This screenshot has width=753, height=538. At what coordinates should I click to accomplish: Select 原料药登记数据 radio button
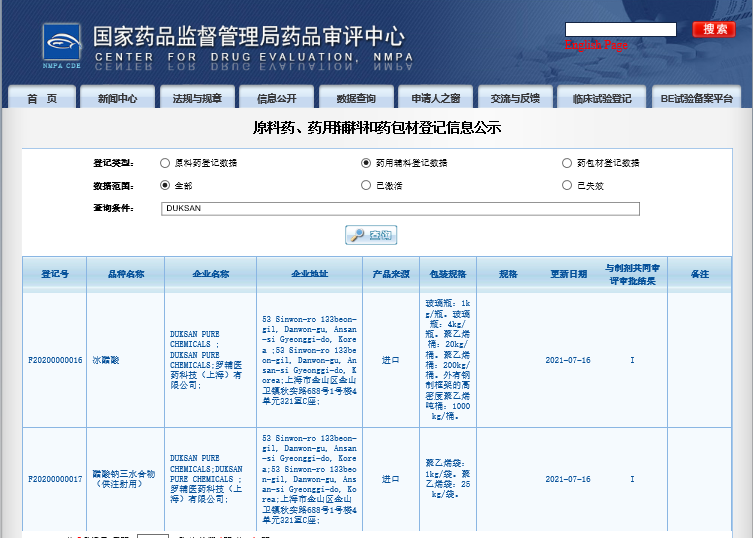165,163
